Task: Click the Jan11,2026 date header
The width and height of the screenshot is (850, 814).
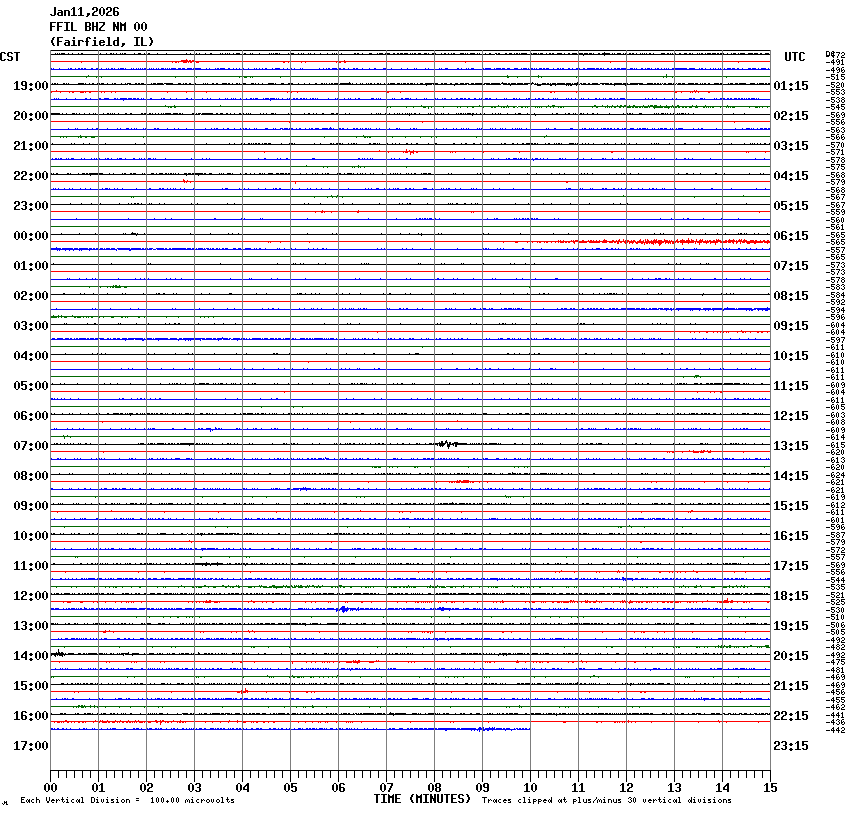Action: pyautogui.click(x=82, y=12)
